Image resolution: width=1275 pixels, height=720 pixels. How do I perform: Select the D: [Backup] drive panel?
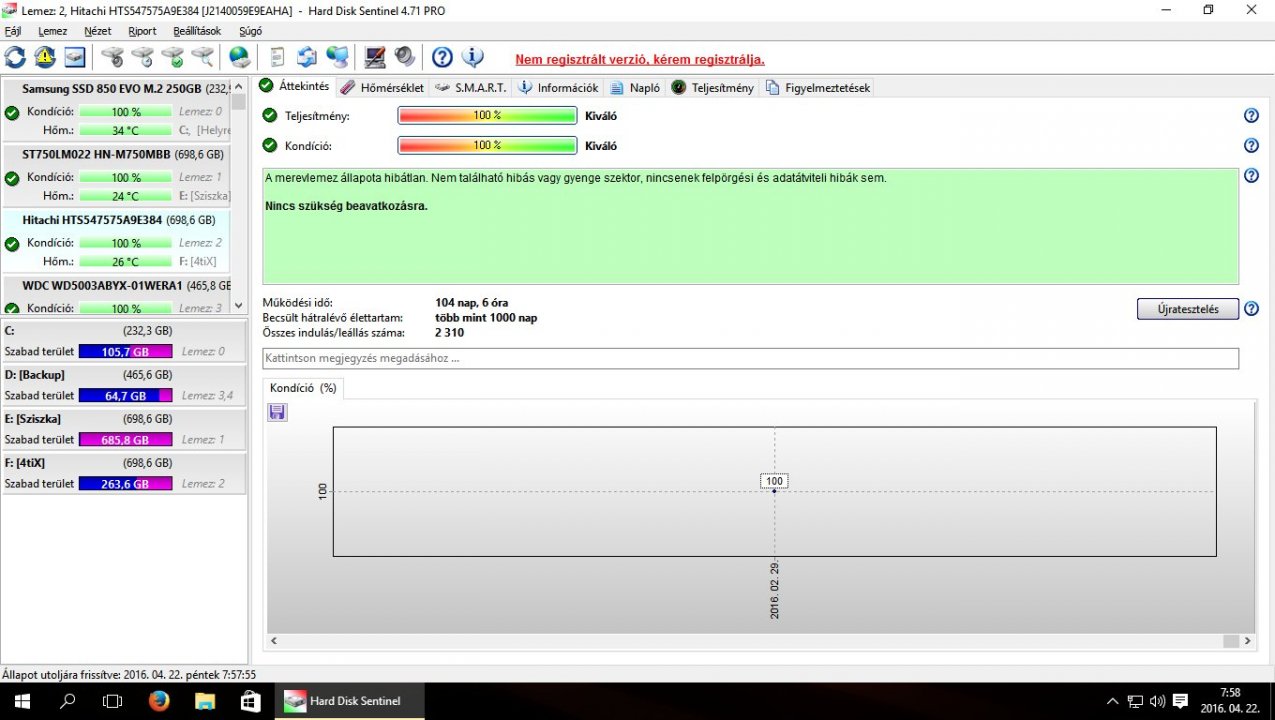click(123, 385)
